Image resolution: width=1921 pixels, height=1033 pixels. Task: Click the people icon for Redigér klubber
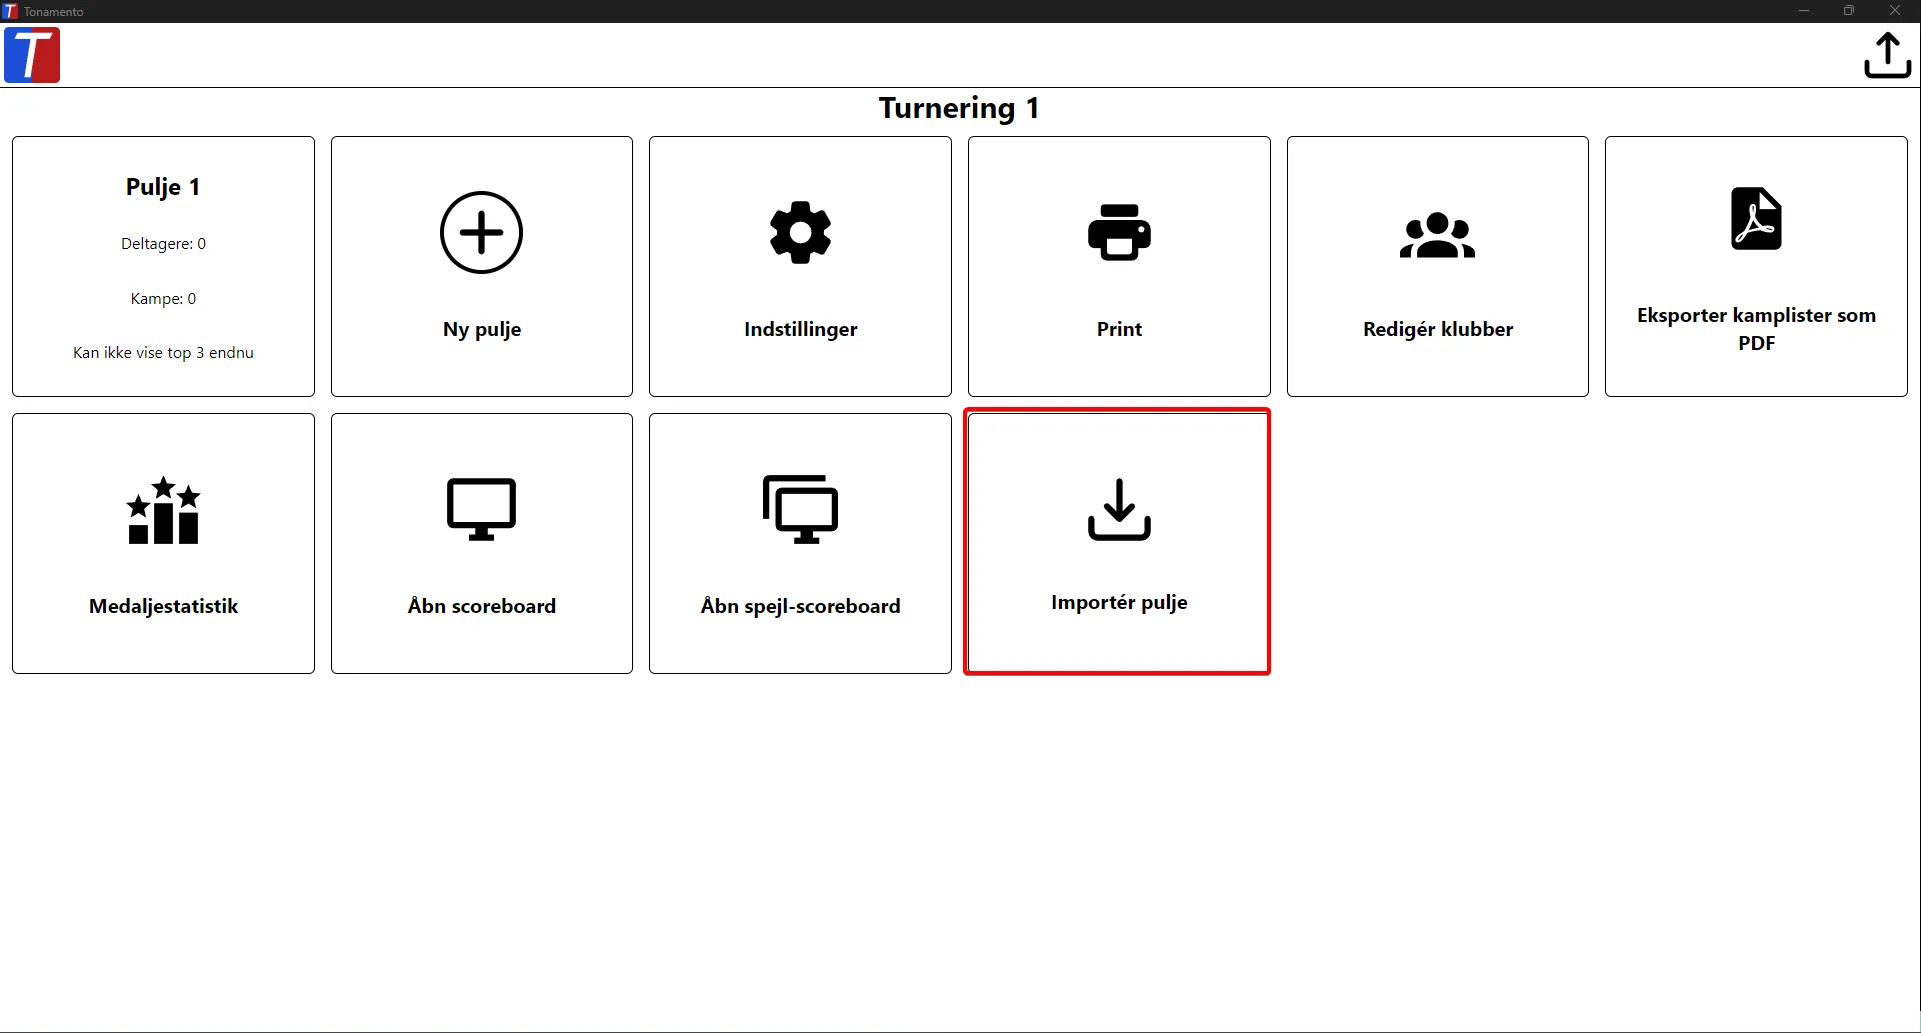tap(1437, 236)
